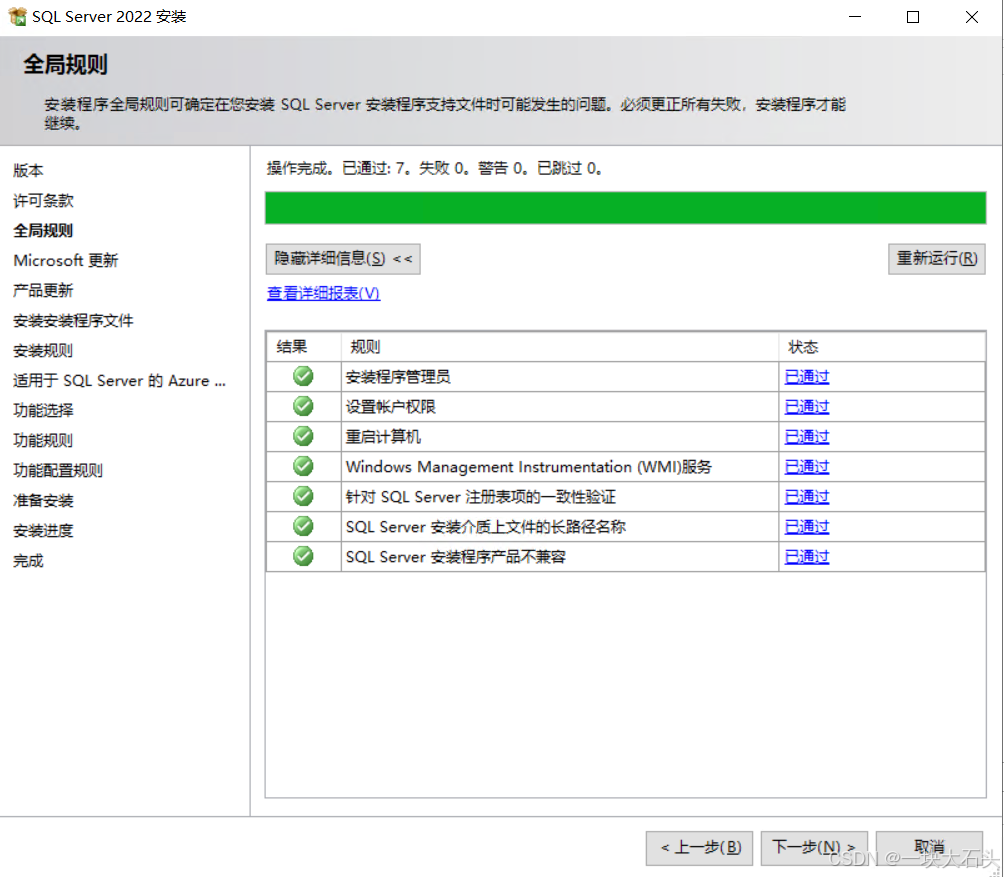Open 已通过 link for 重启计算机

(x=807, y=437)
